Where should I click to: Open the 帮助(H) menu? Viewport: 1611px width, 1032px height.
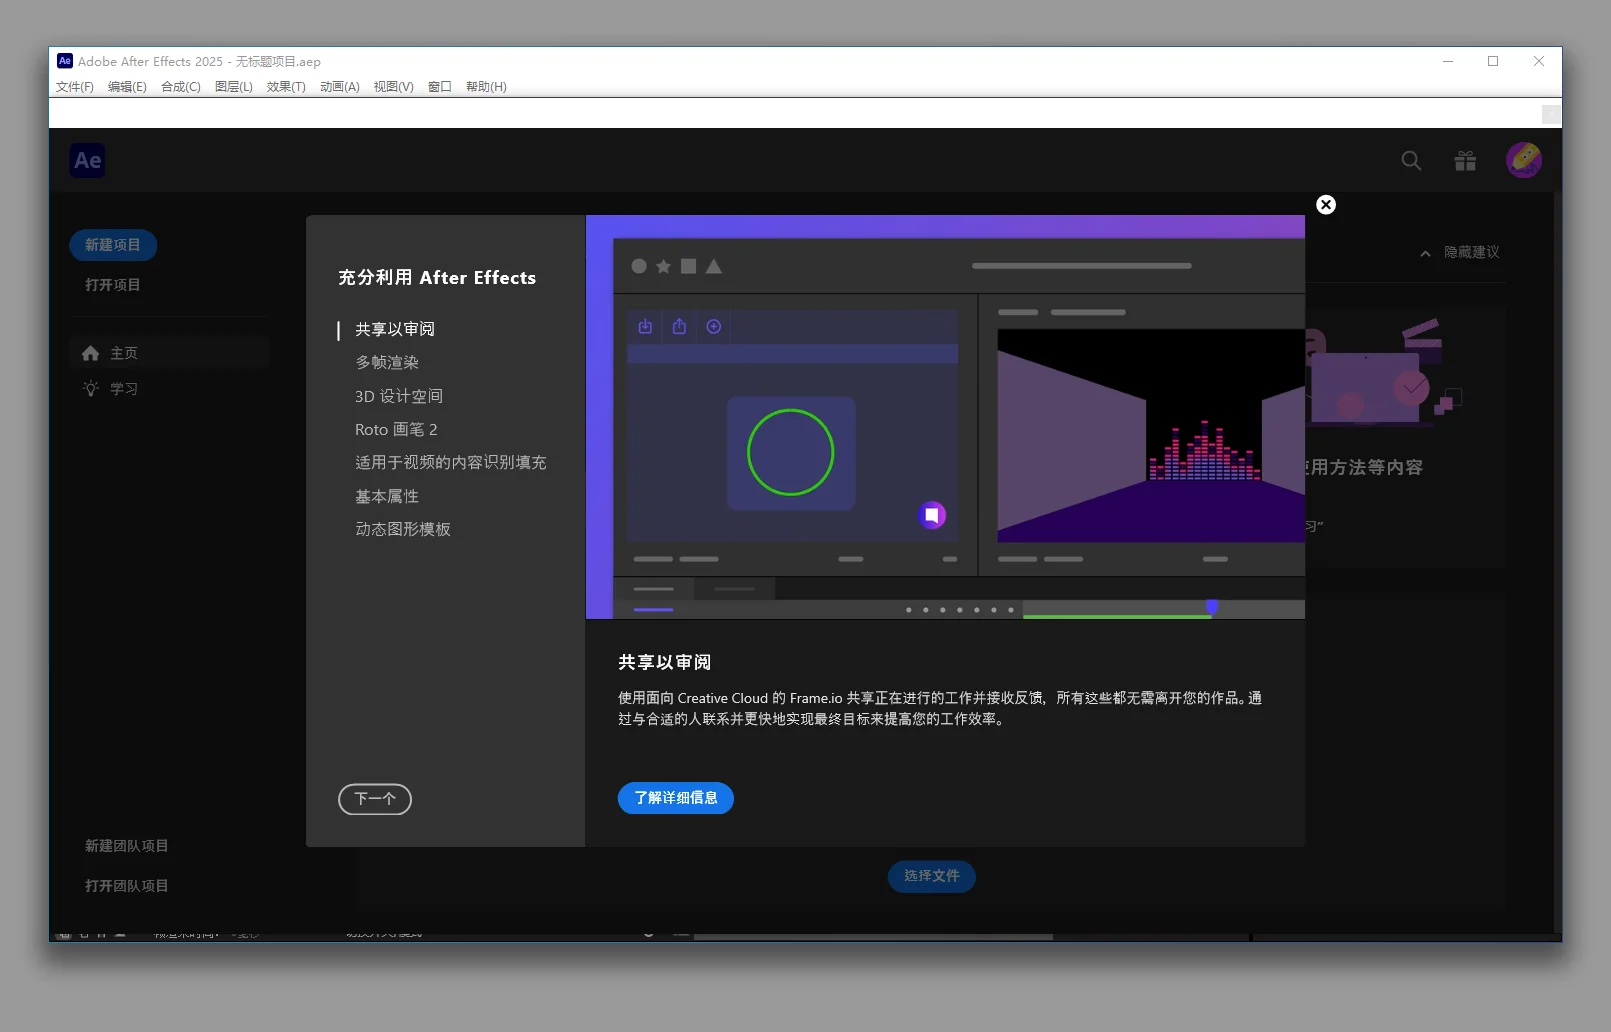[486, 87]
